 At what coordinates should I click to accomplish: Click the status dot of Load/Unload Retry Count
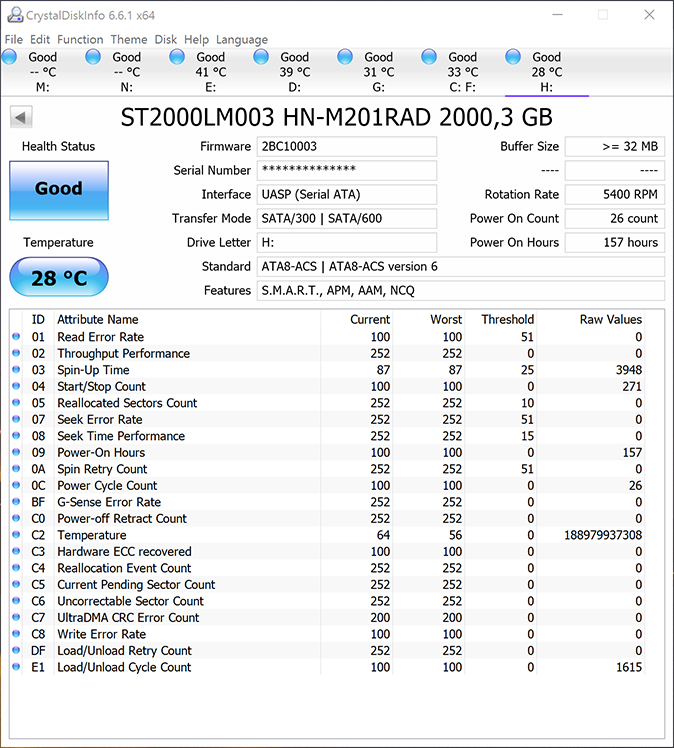pyautogui.click(x=16, y=650)
